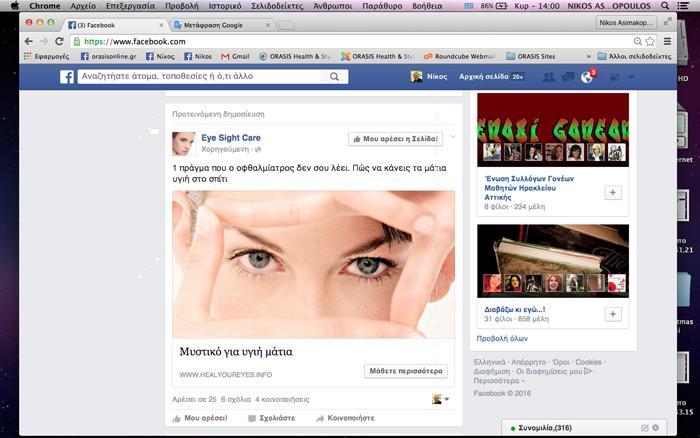Viewport: 700px width, 438px height.
Task: Expand post-as identity dropdown
Action: pos(440,399)
